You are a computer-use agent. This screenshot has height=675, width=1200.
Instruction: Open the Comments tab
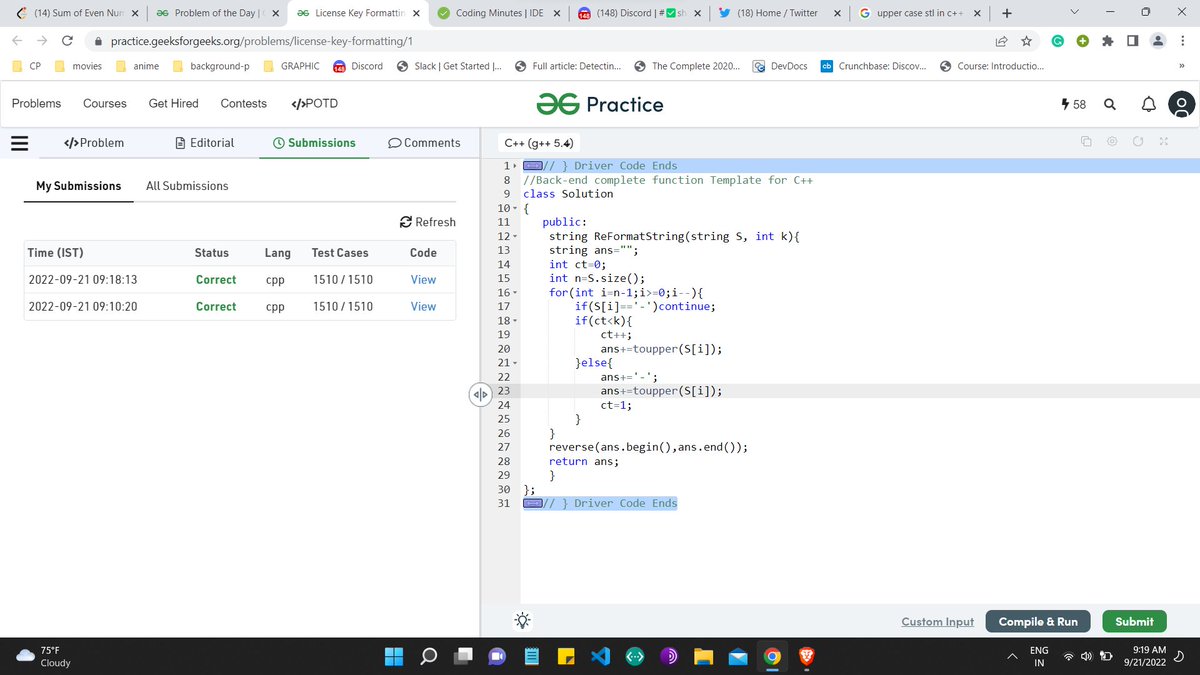coord(424,143)
